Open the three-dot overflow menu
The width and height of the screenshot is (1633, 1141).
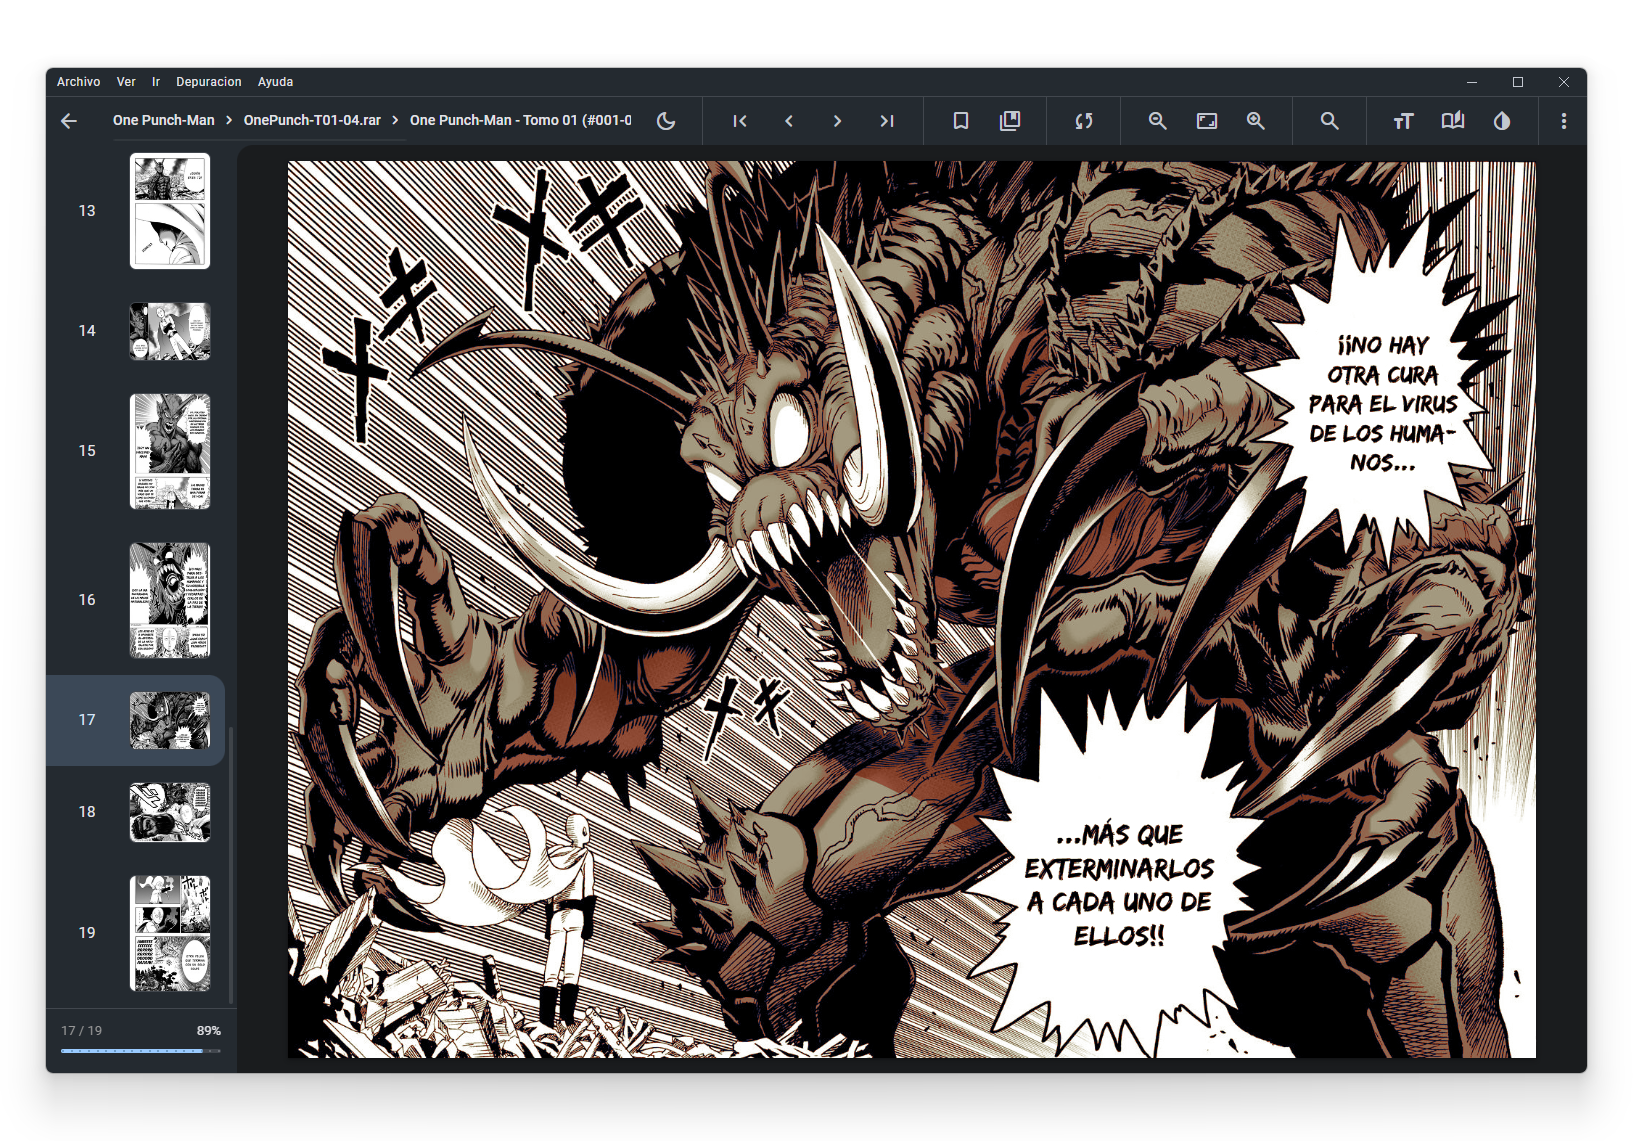[1563, 120]
